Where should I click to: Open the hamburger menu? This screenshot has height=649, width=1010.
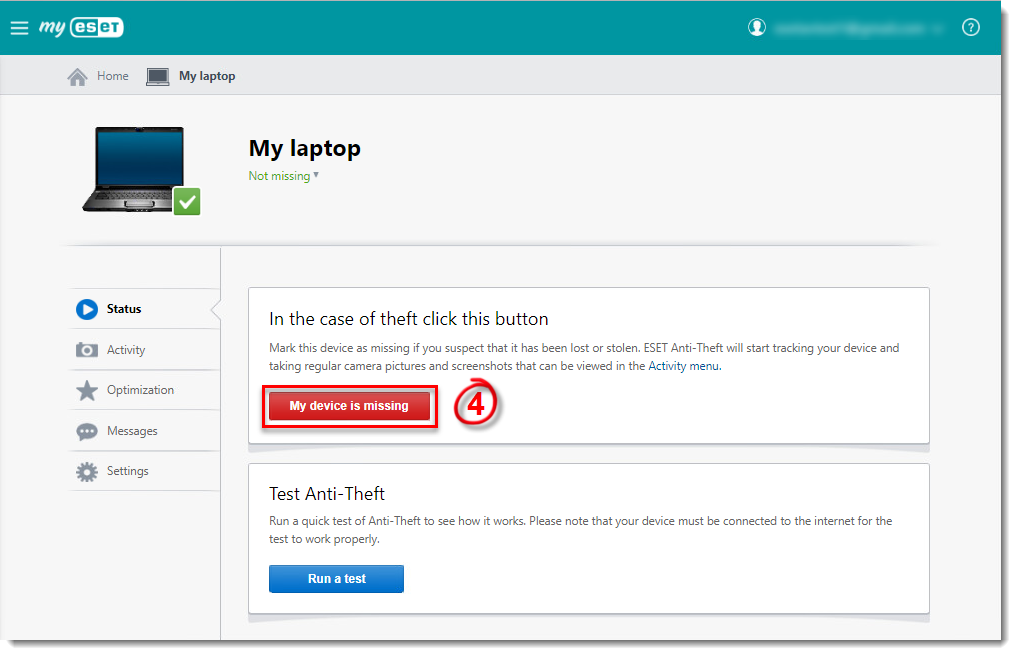[19, 28]
